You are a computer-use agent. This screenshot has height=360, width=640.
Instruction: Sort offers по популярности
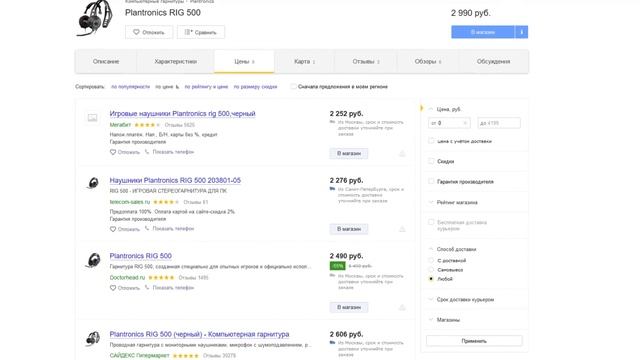pos(130,87)
